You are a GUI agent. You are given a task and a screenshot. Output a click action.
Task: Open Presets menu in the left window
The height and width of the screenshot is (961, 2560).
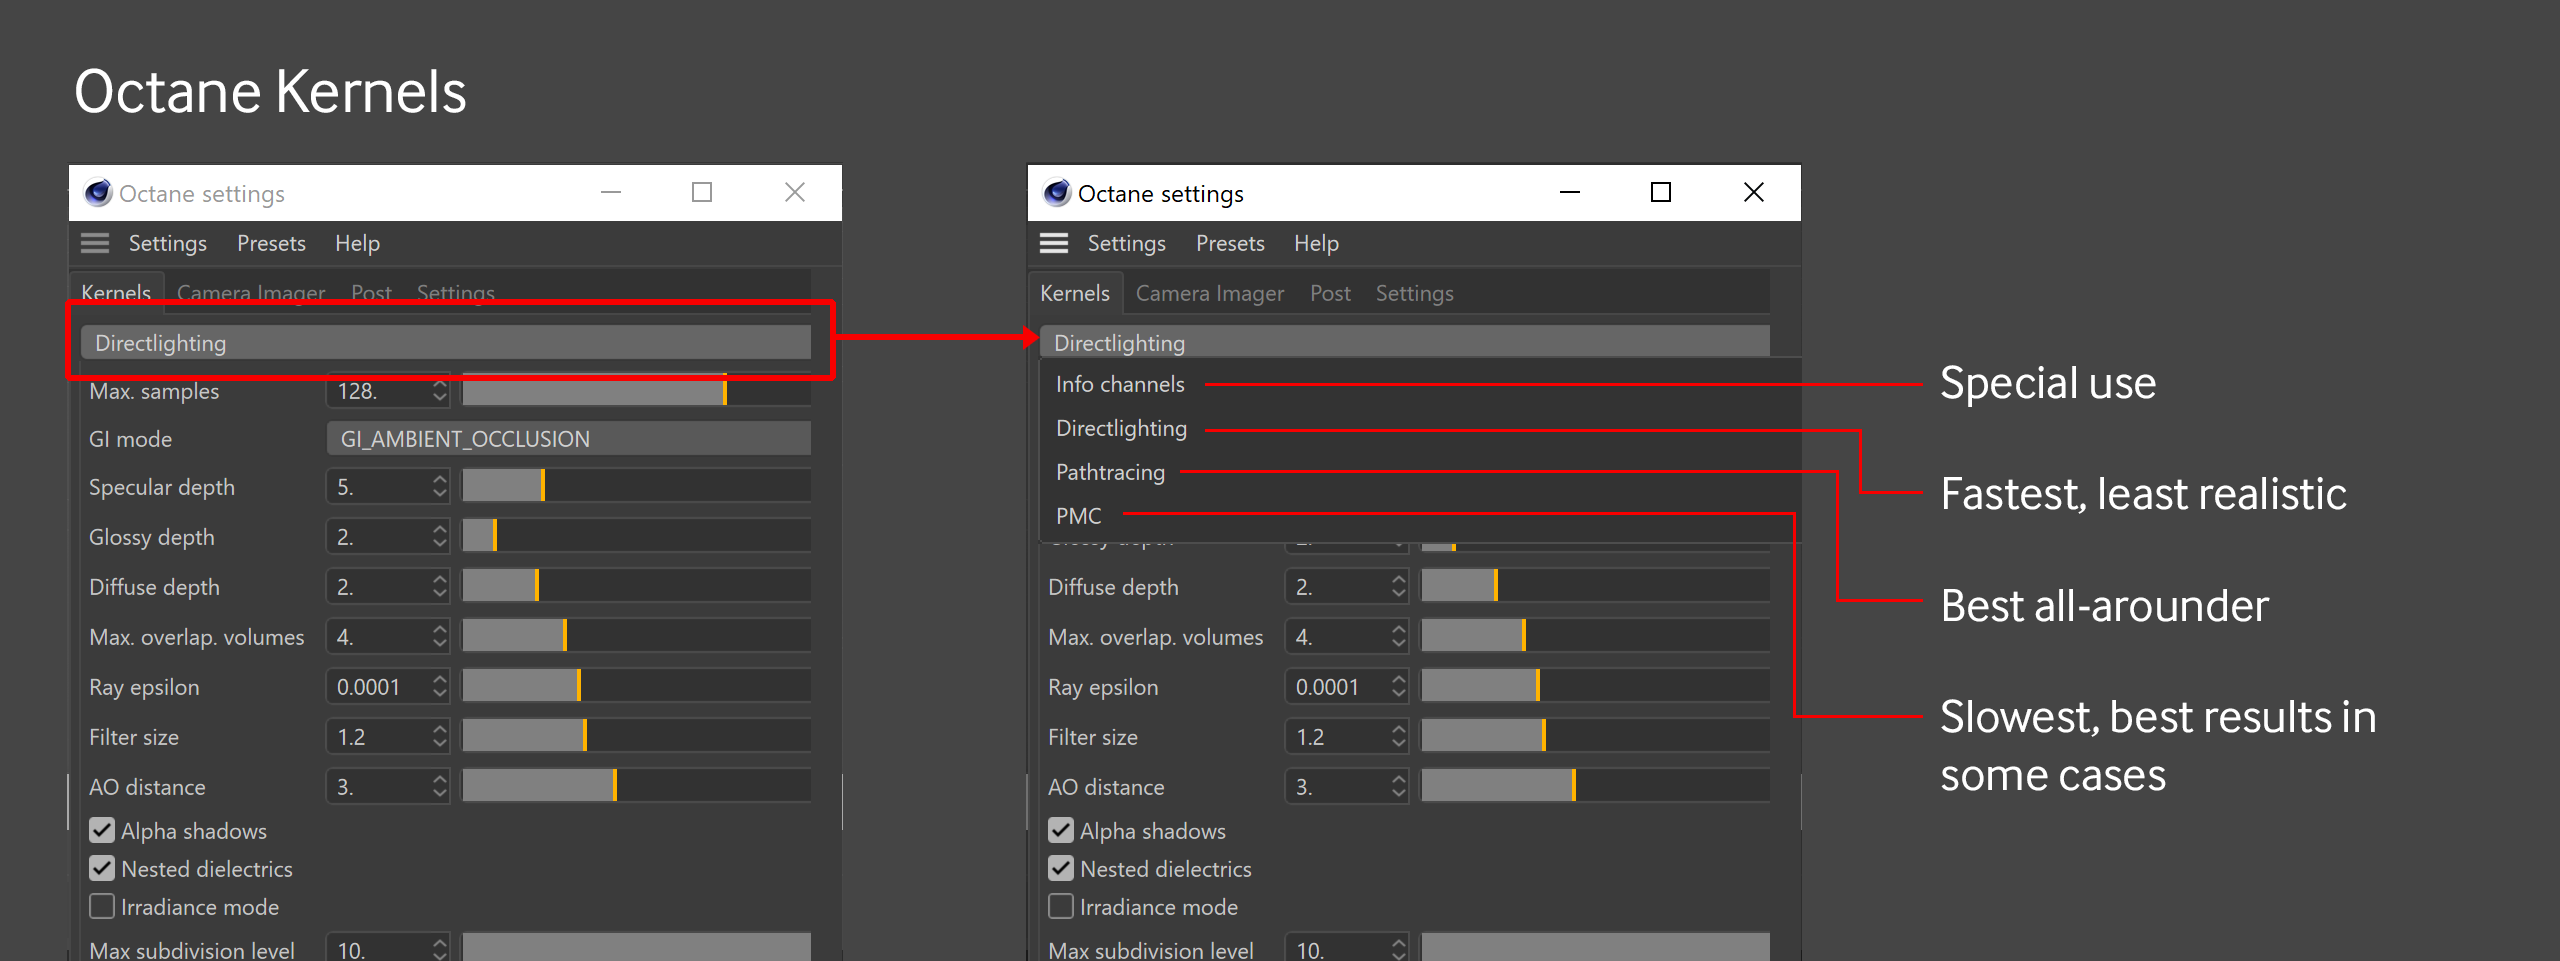click(x=271, y=243)
